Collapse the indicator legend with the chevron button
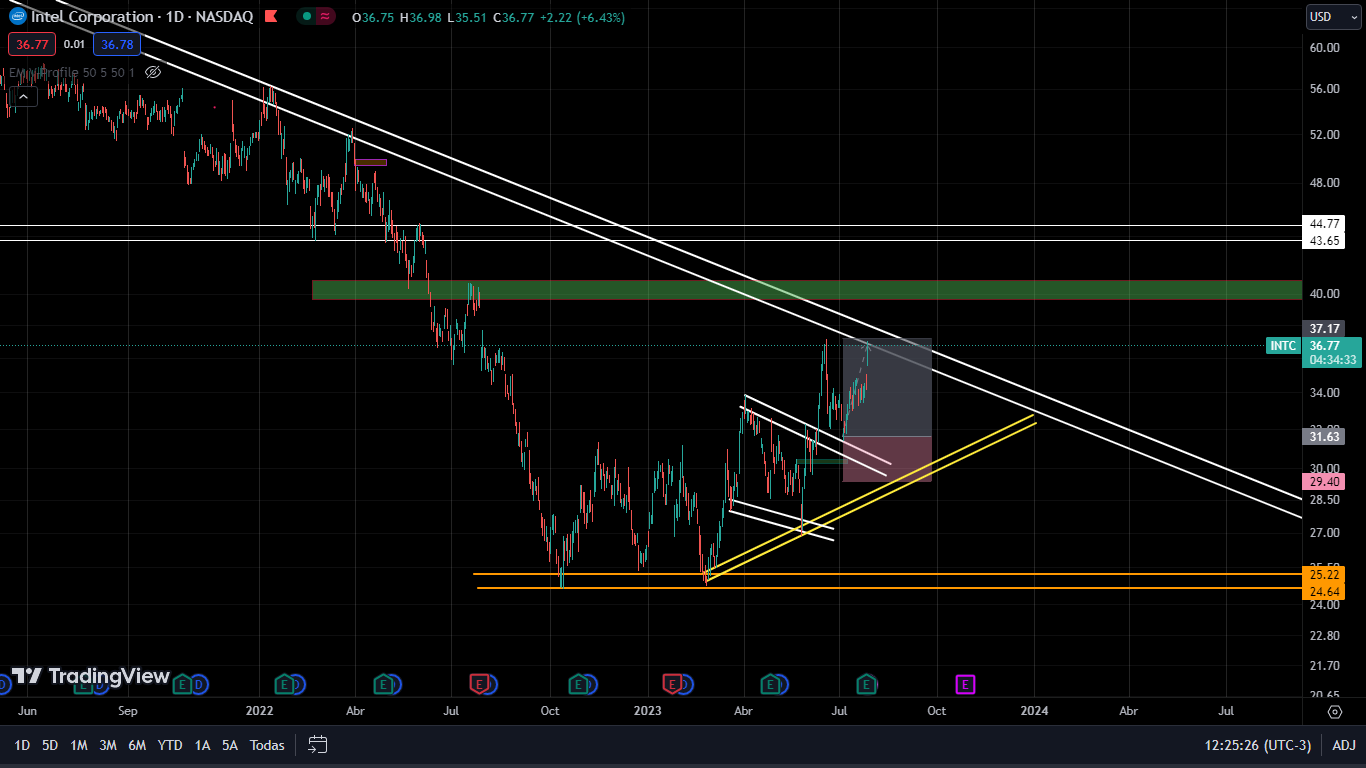 coord(25,96)
